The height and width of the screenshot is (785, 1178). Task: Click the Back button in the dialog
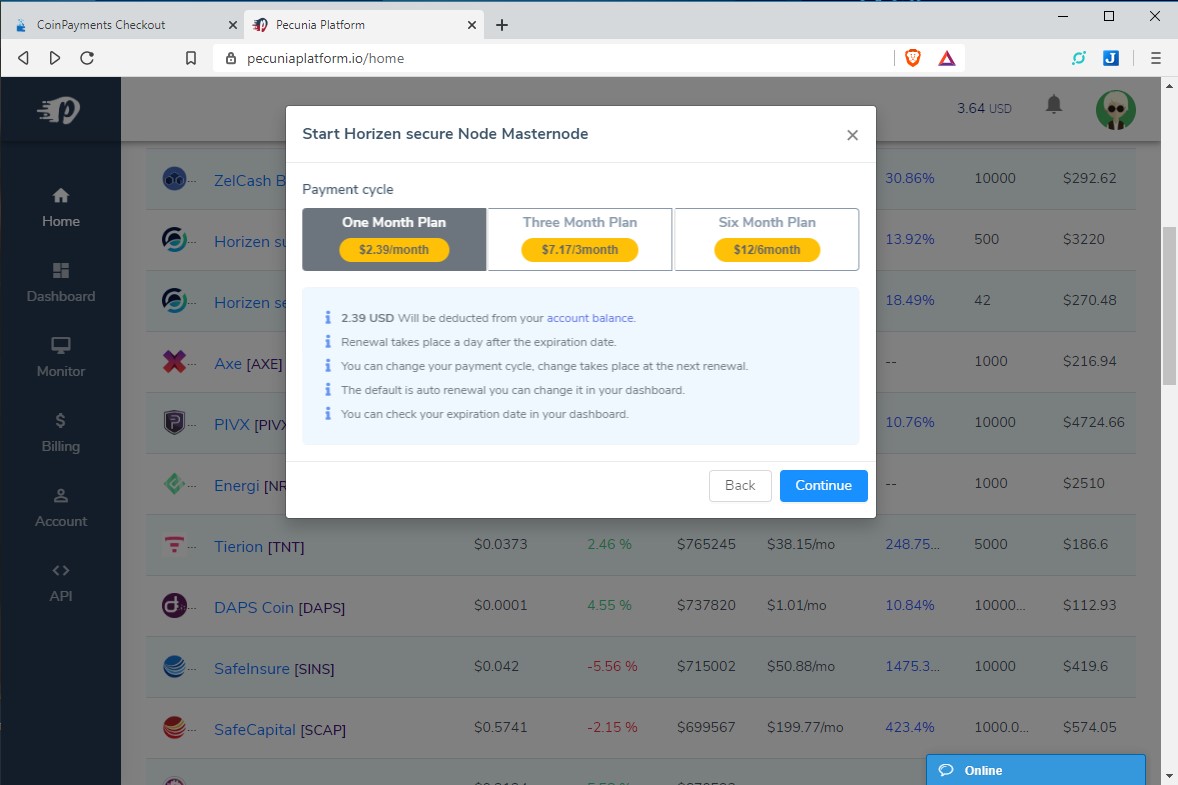click(x=740, y=486)
